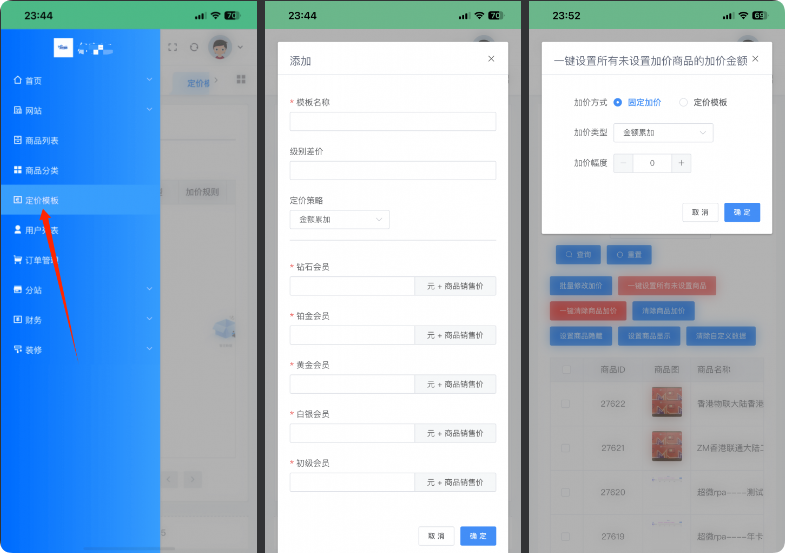Select the 定价模板 radio option
The height and width of the screenshot is (553, 785).
684,102
